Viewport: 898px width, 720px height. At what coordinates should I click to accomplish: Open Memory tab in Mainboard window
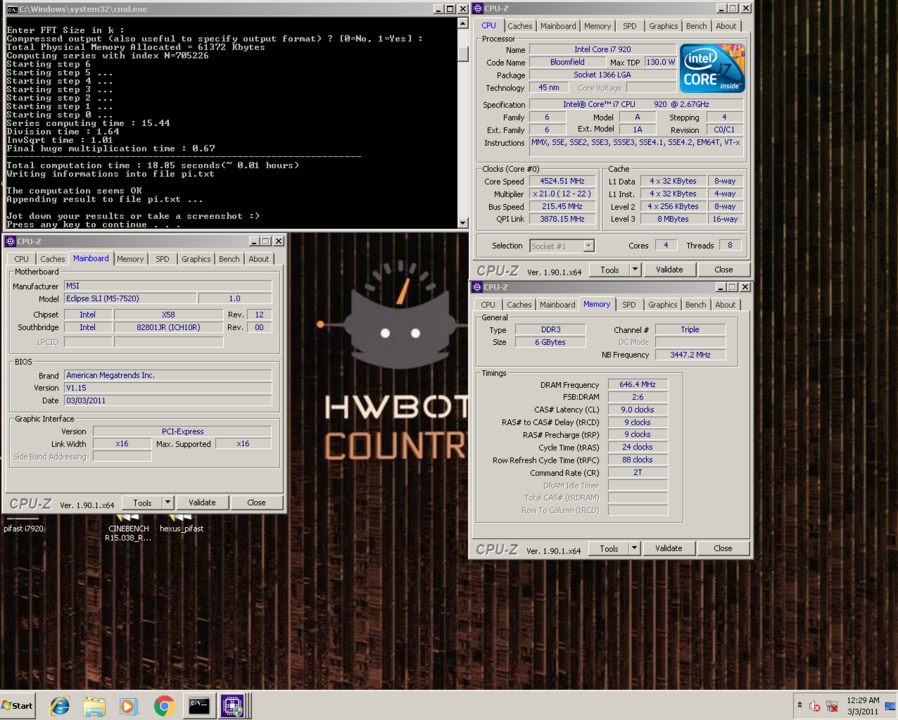(130, 259)
